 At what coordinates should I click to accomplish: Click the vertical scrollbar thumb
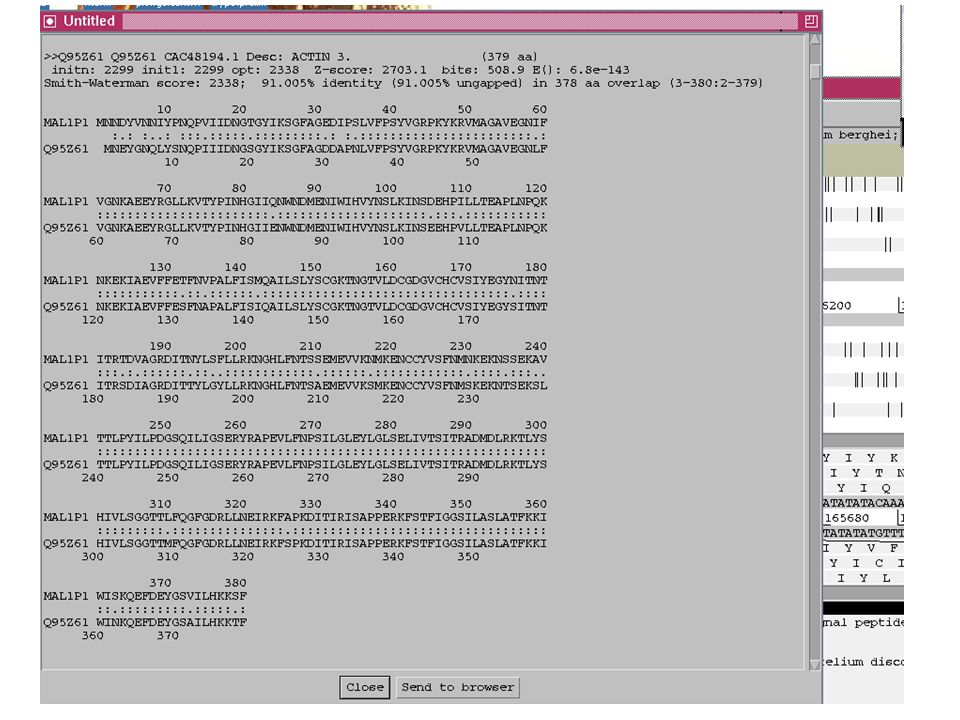click(815, 71)
